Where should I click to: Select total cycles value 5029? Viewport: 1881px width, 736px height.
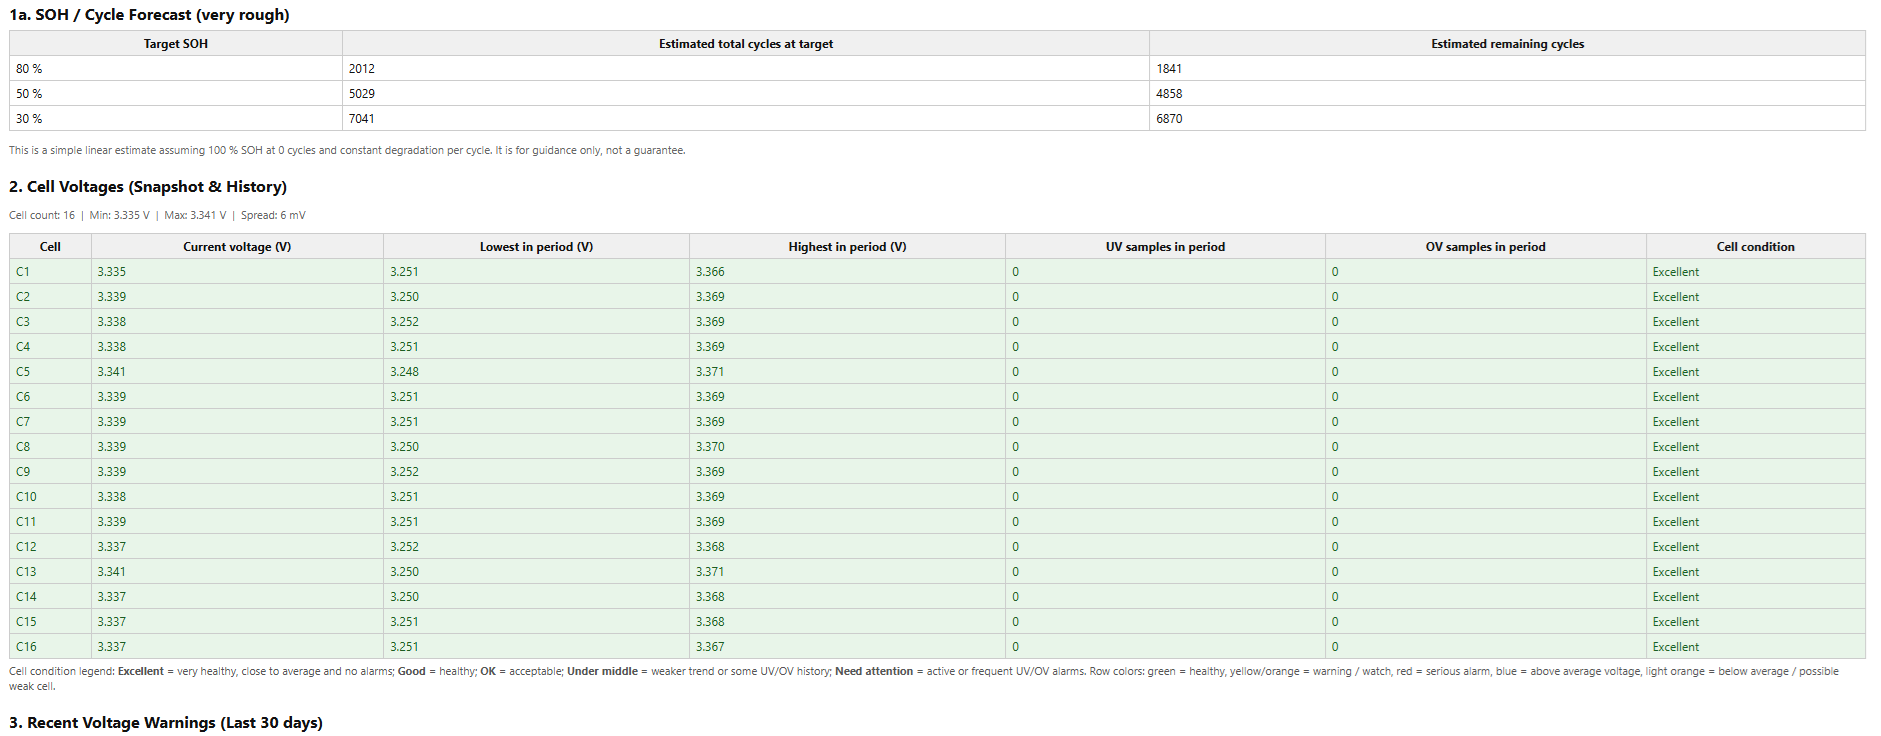(x=746, y=94)
